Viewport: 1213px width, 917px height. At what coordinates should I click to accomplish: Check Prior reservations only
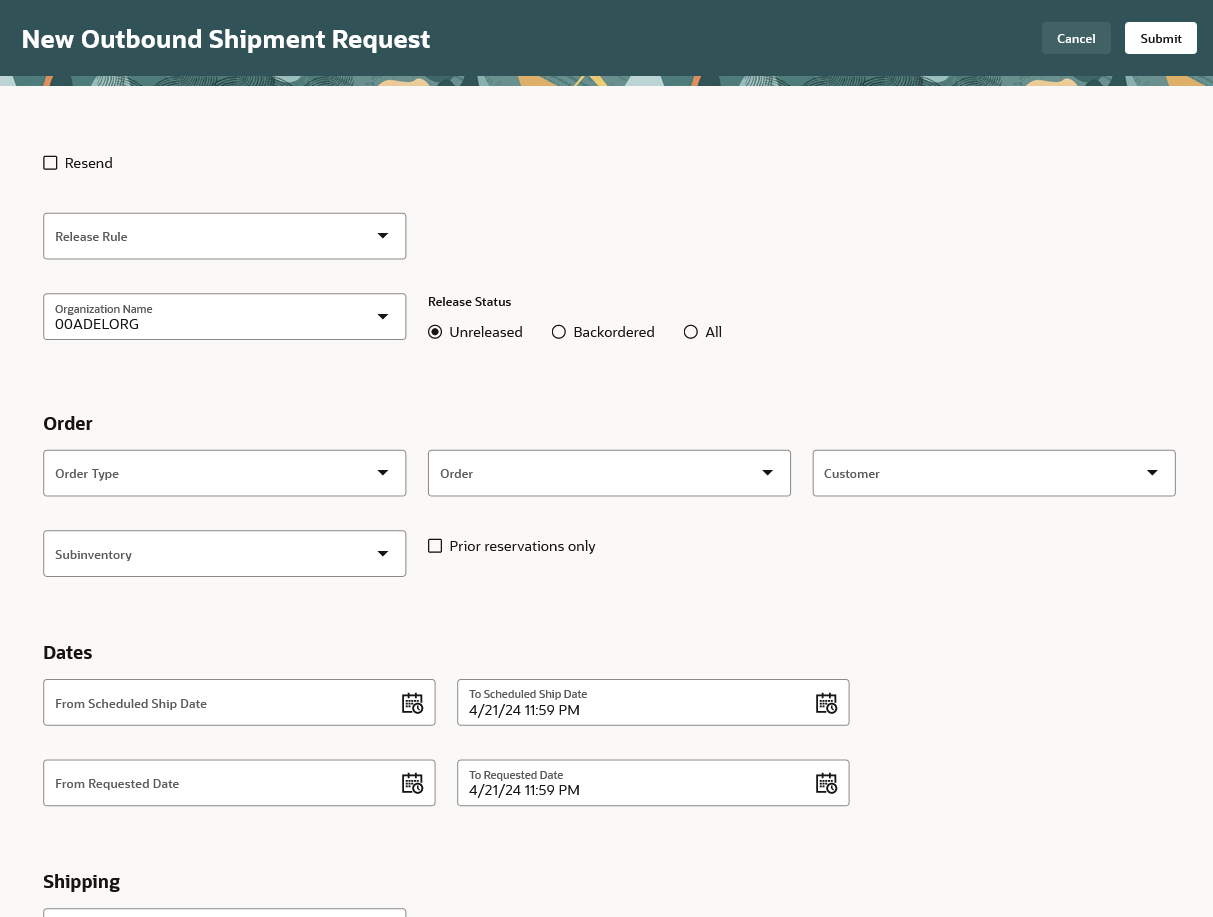(x=435, y=546)
